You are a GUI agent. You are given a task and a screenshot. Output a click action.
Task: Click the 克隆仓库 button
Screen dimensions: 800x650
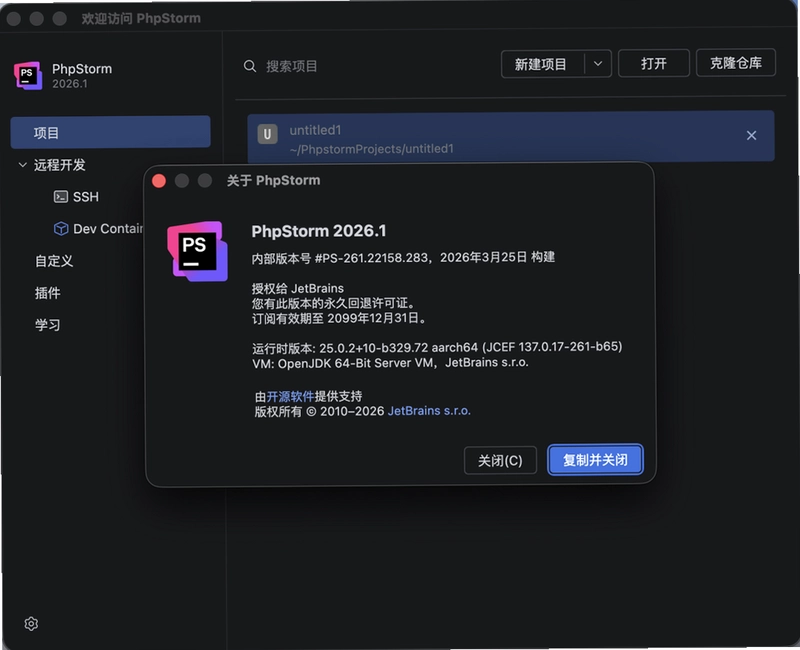736,63
